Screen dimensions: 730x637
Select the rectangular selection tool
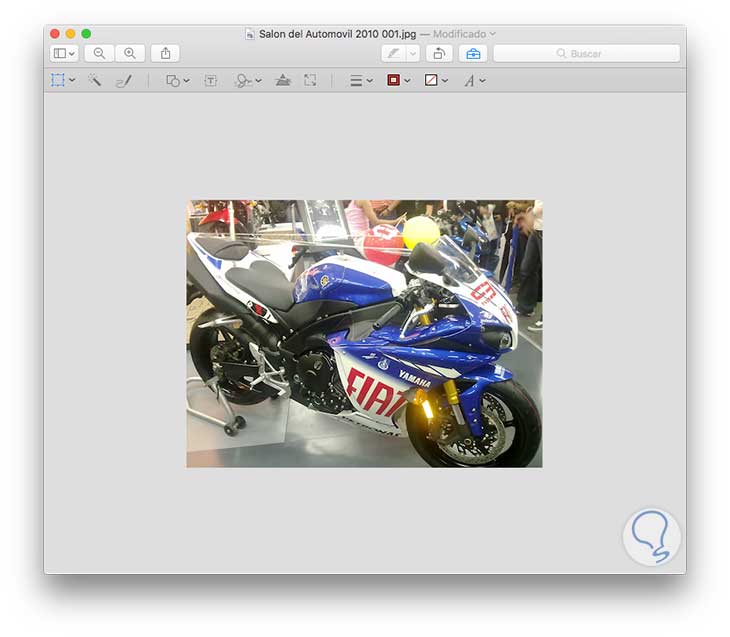coord(58,80)
